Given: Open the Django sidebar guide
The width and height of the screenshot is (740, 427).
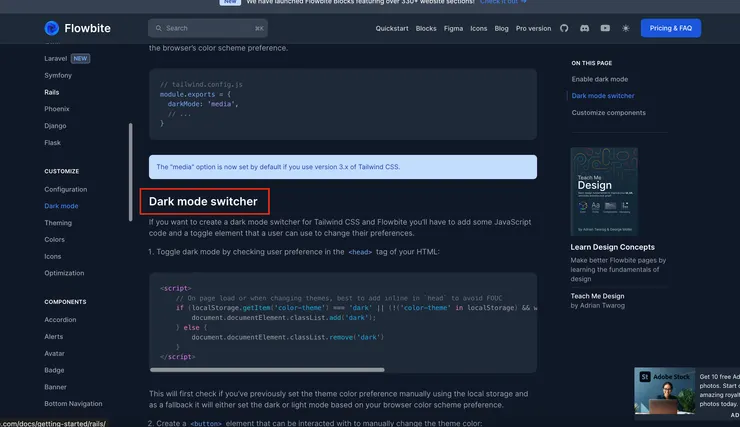Looking at the screenshot, I should point(55,126).
